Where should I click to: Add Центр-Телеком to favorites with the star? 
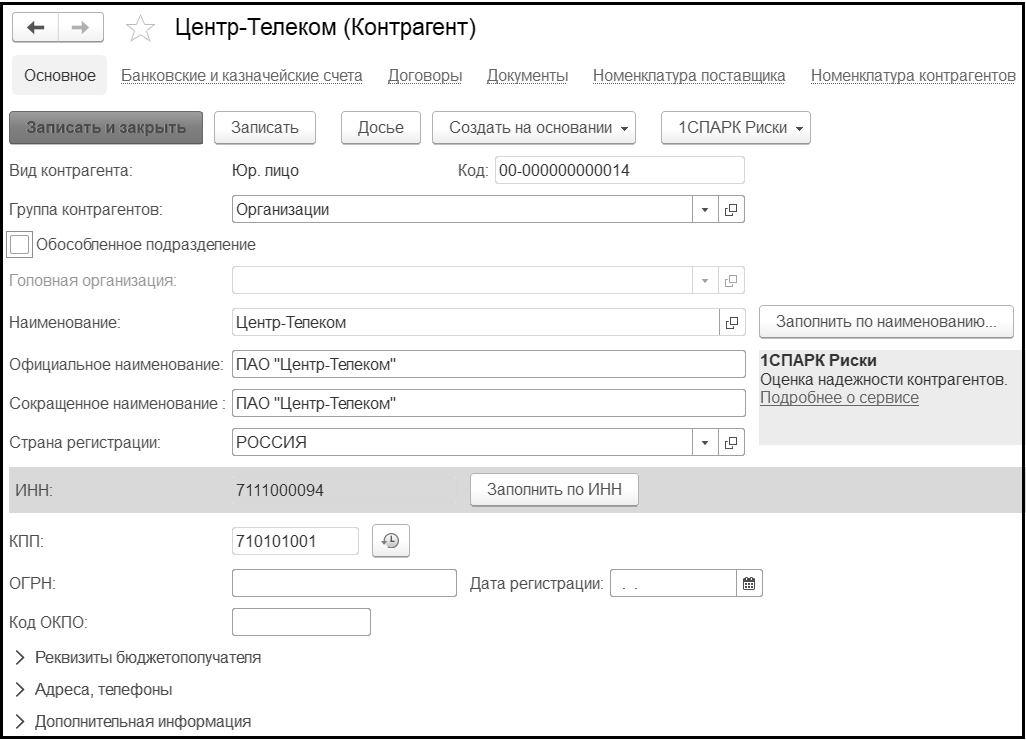140,29
